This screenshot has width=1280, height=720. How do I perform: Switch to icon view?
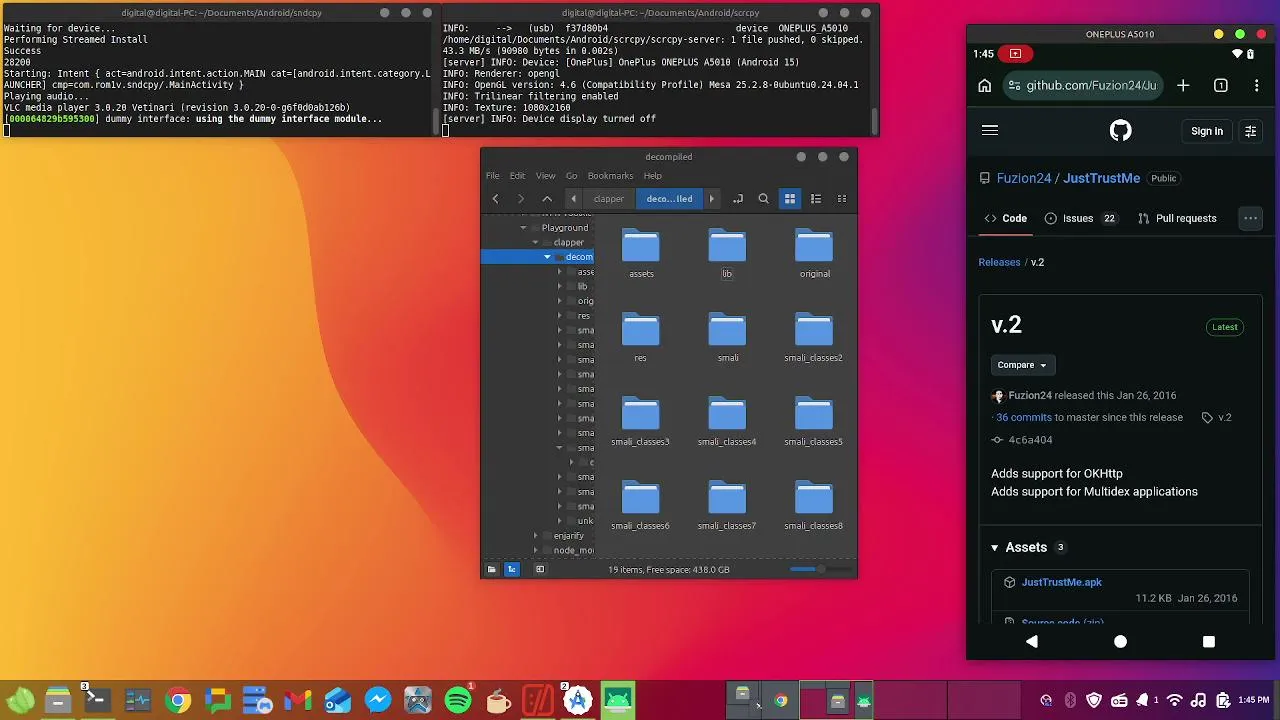click(790, 199)
